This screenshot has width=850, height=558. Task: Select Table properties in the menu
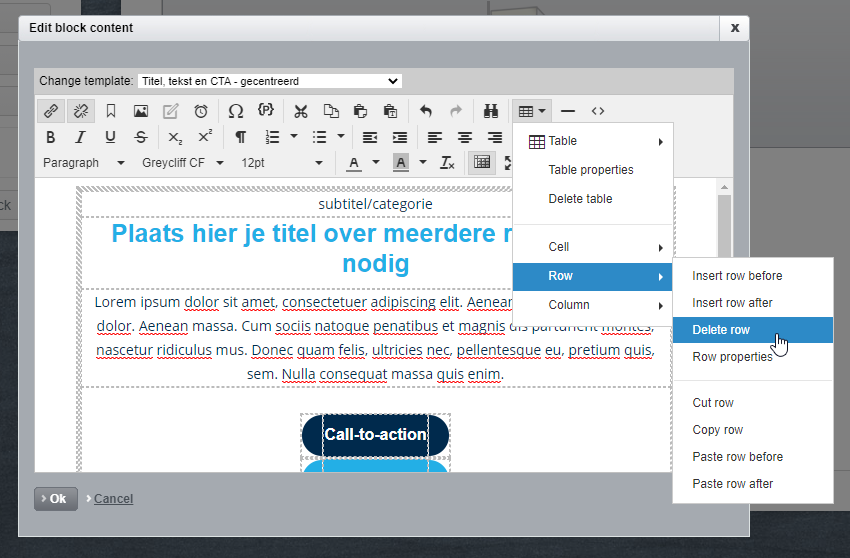(x=591, y=170)
